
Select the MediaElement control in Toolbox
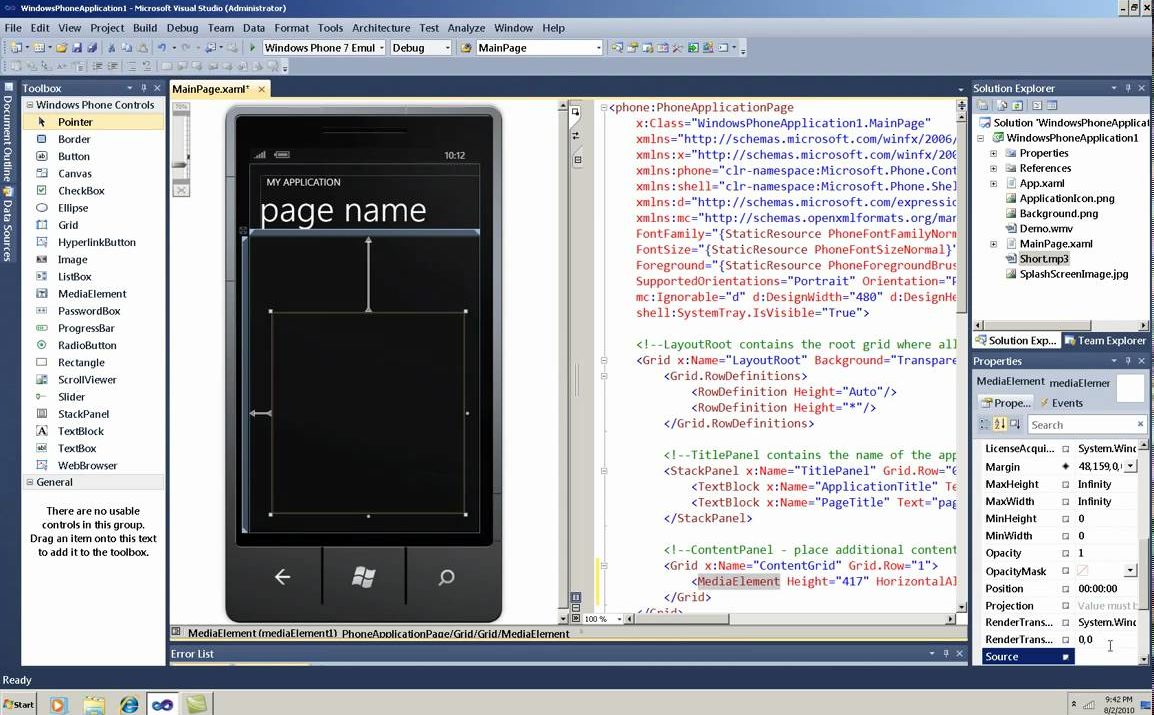tap(91, 294)
